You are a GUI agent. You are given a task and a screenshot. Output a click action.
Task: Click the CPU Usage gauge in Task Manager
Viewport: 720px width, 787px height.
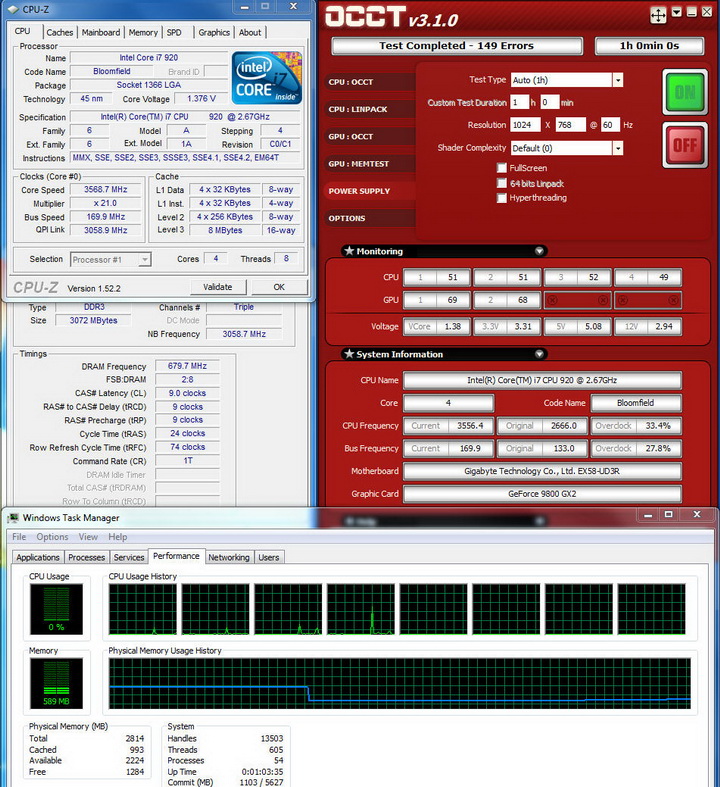pos(56,609)
